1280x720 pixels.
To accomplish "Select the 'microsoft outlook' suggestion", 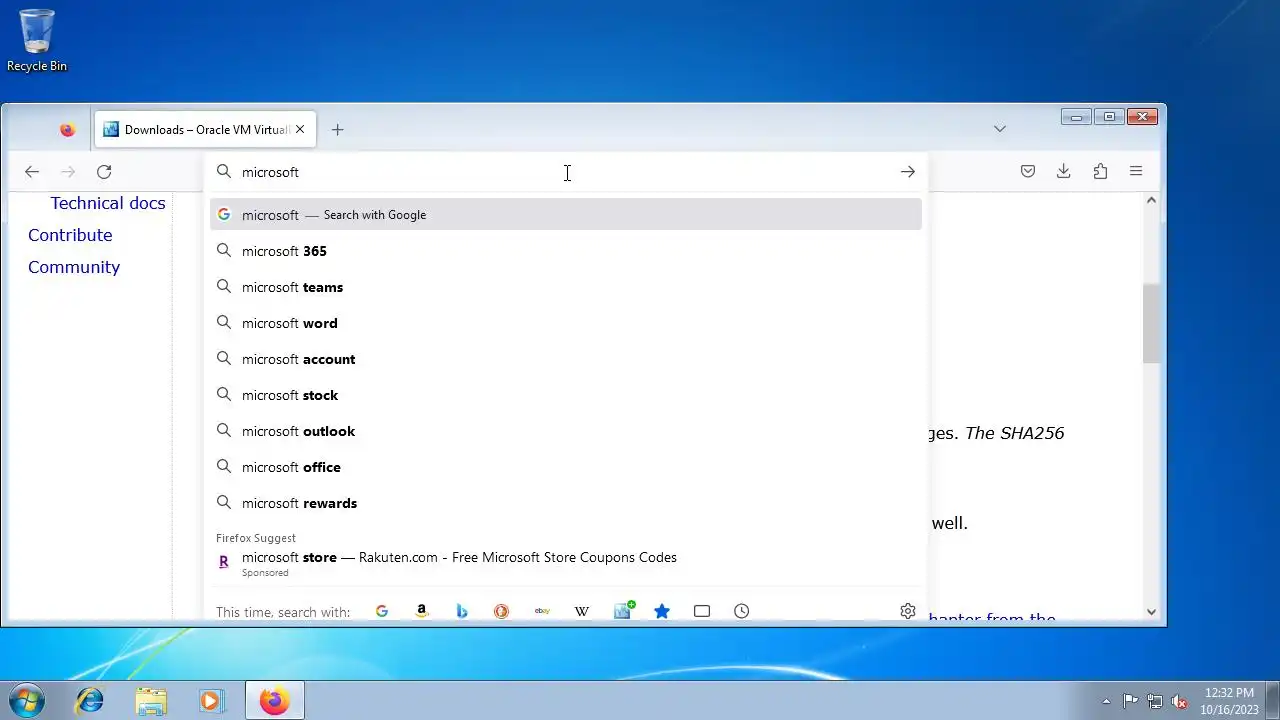I will click(x=566, y=431).
